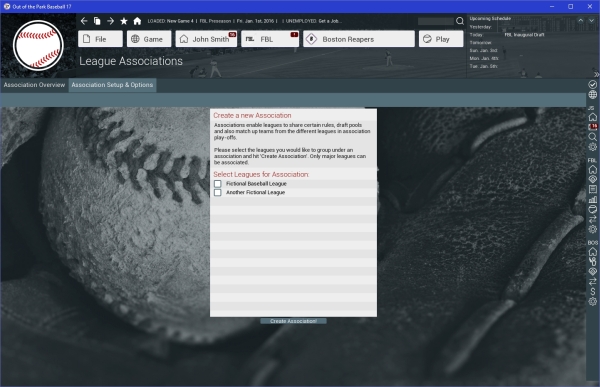Go forward with the right arrow icon
Image resolution: width=600 pixels, height=387 pixels.
pyautogui.click(x=111, y=21)
